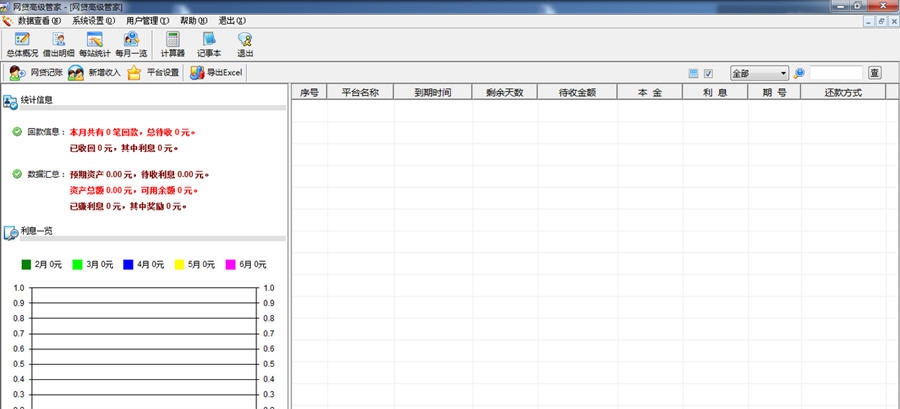Open the 记事本 notepad tool
The image size is (900, 409).
click(x=209, y=44)
